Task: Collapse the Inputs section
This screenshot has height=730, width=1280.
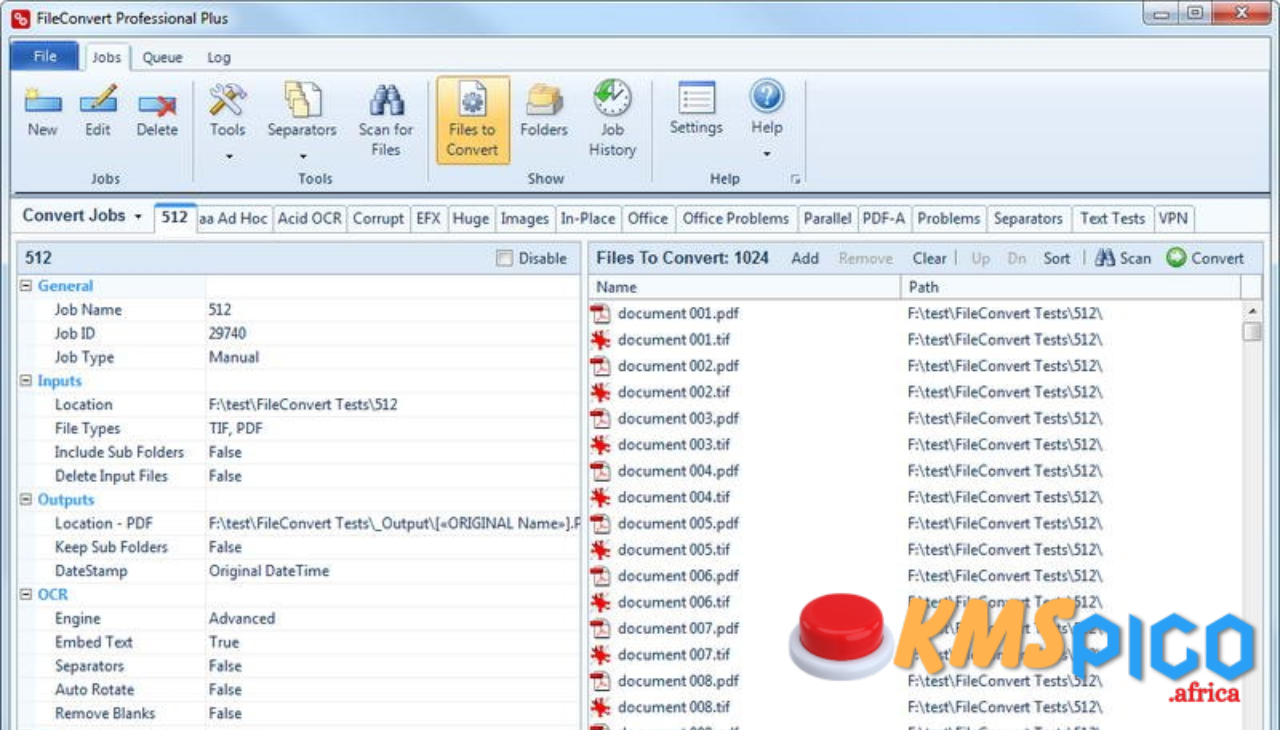Action: click(x=26, y=381)
